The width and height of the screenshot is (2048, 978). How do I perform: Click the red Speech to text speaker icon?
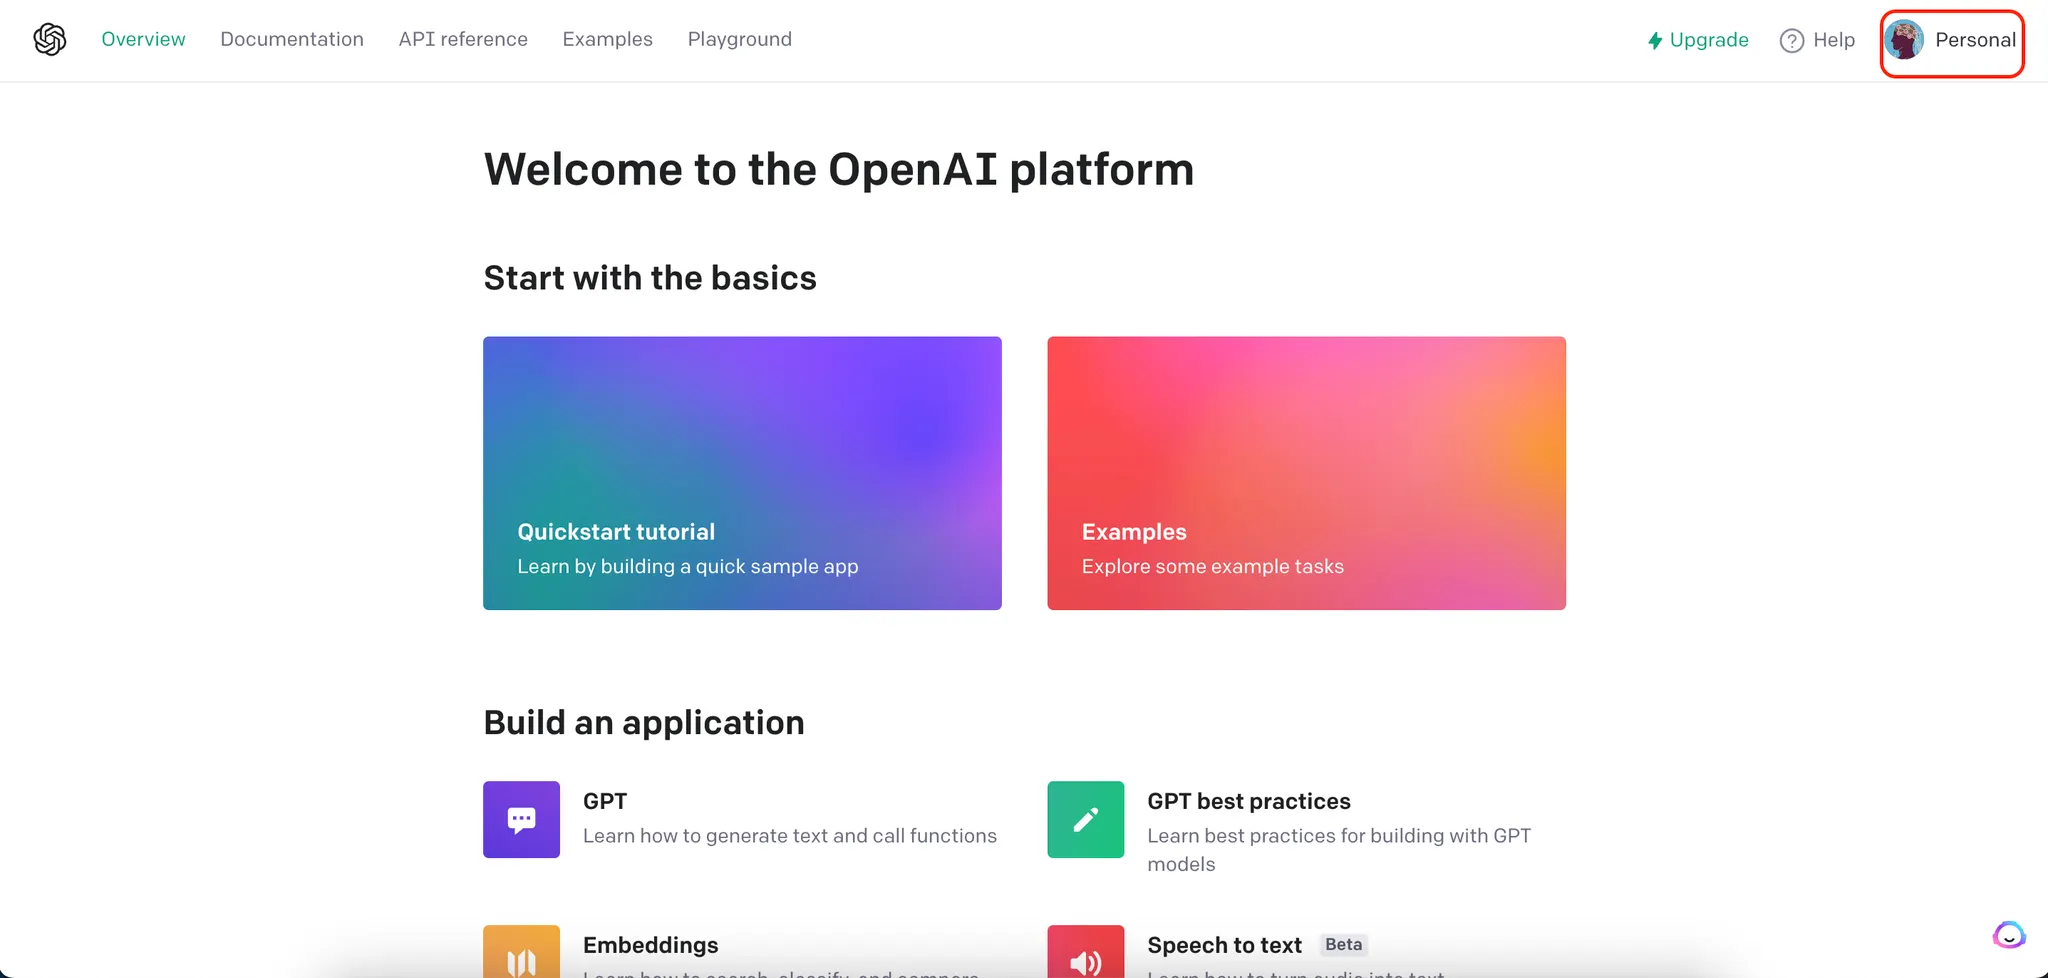point(1085,952)
